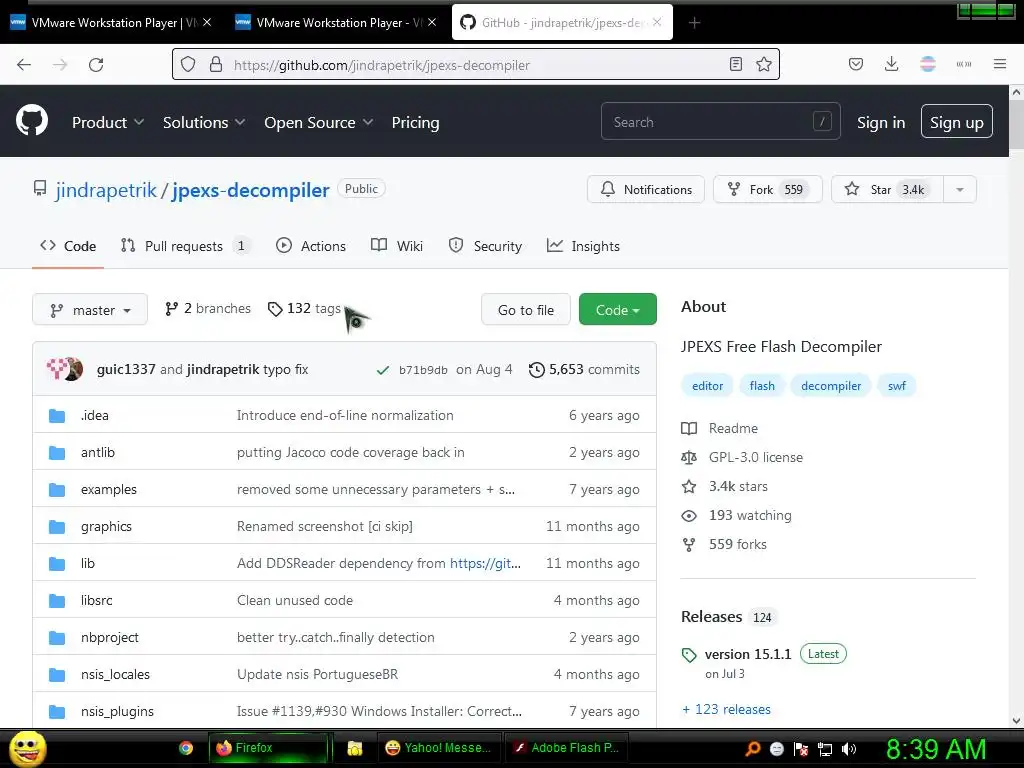Viewport: 1024px width, 768px height.
Task: Click the browser forward arrow
Action: tap(60, 65)
